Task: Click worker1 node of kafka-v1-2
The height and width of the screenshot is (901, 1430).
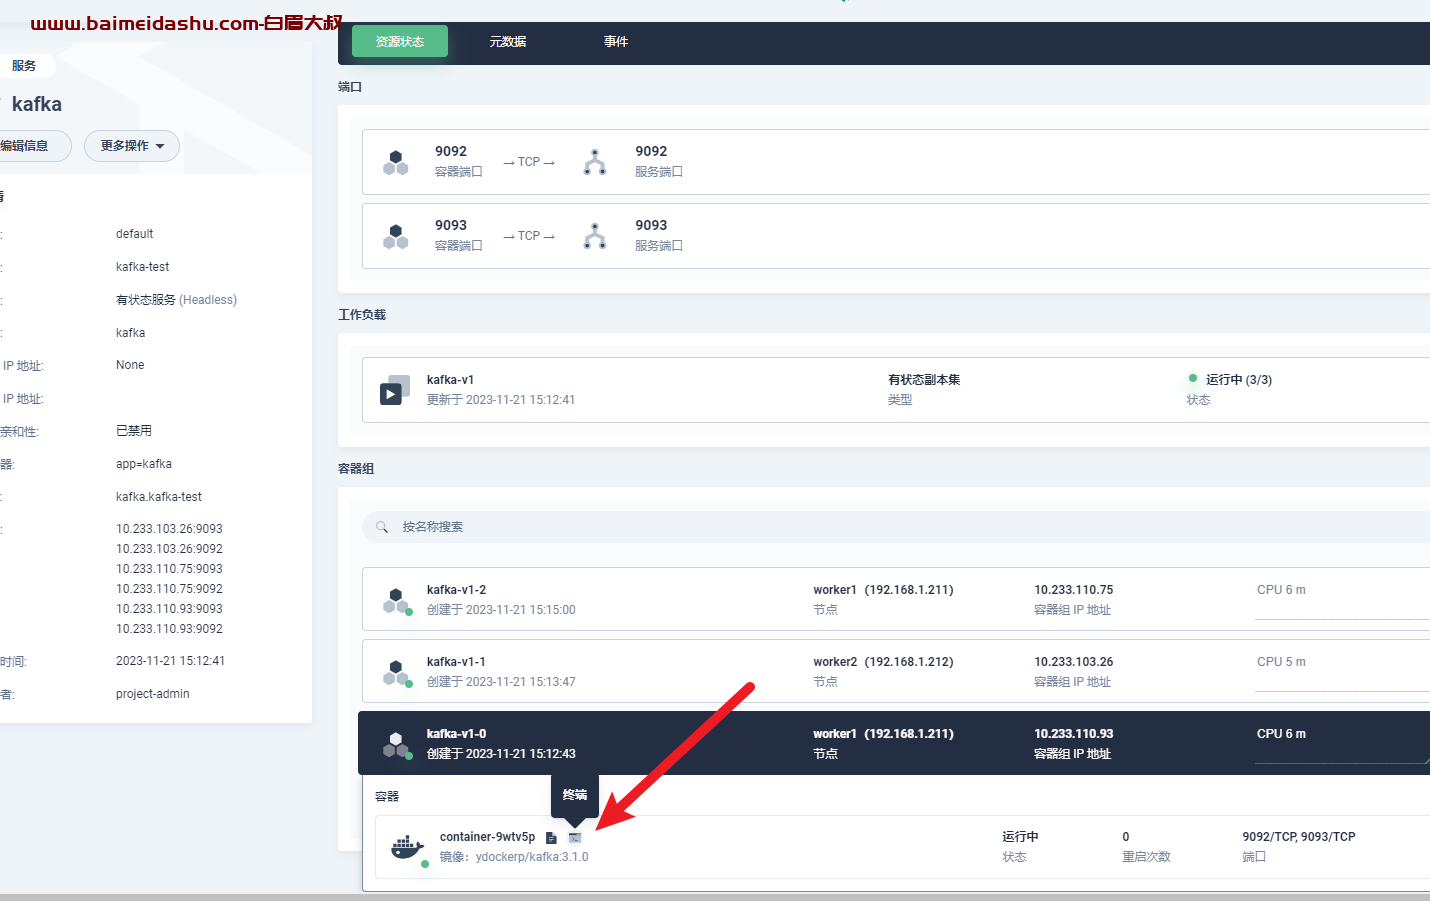Action: click(x=883, y=590)
